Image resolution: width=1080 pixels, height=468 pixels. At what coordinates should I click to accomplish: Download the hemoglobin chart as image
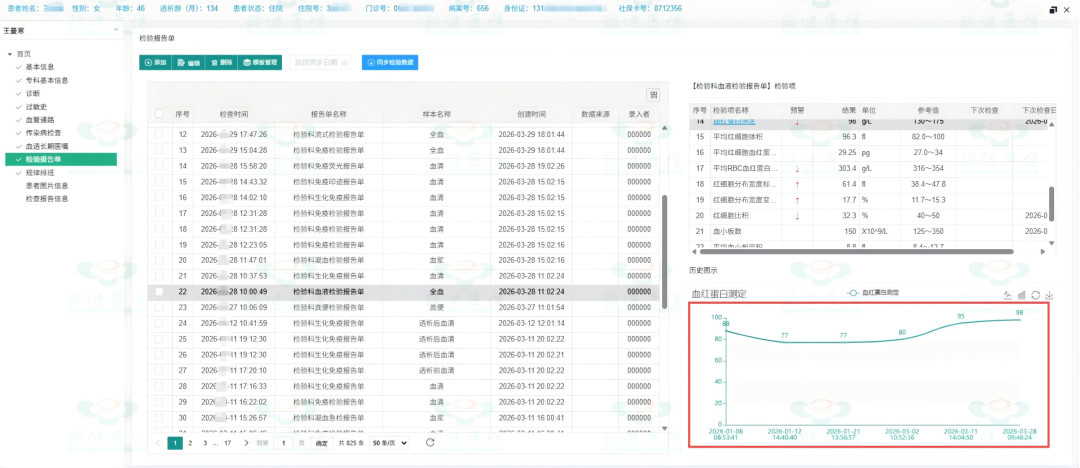[x=1049, y=295]
